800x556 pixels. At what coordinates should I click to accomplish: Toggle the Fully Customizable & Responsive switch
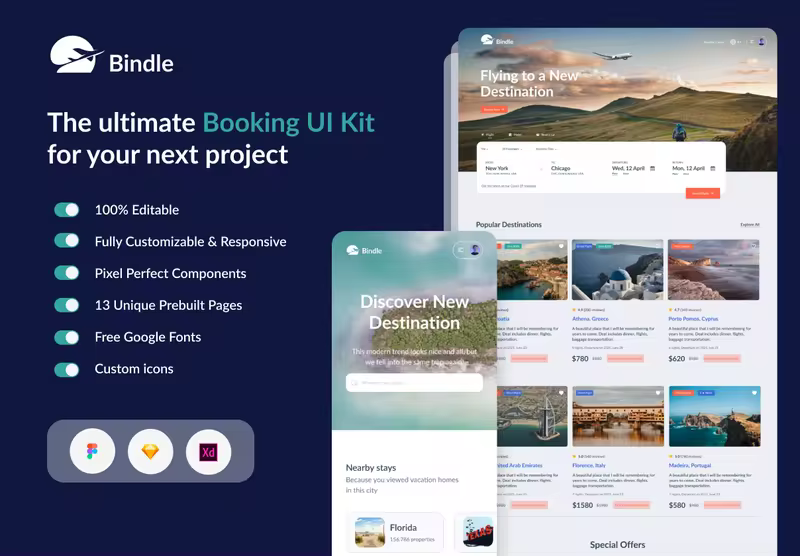click(x=67, y=241)
